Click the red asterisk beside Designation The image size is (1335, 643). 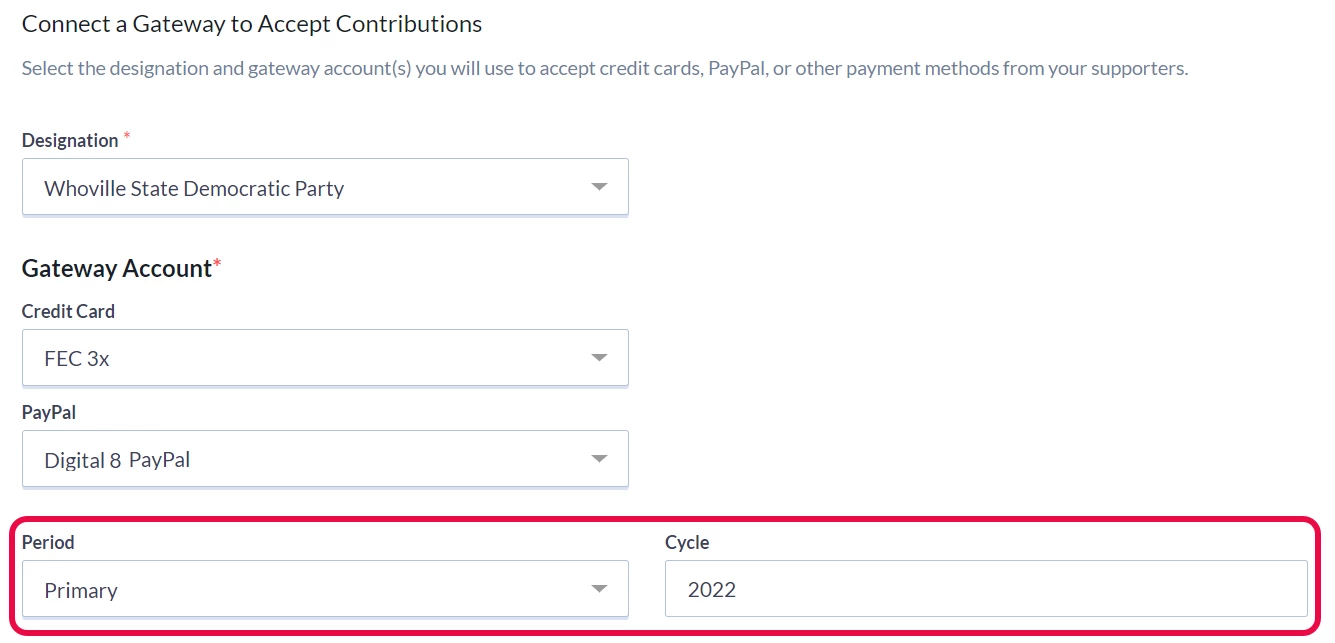tap(126, 135)
